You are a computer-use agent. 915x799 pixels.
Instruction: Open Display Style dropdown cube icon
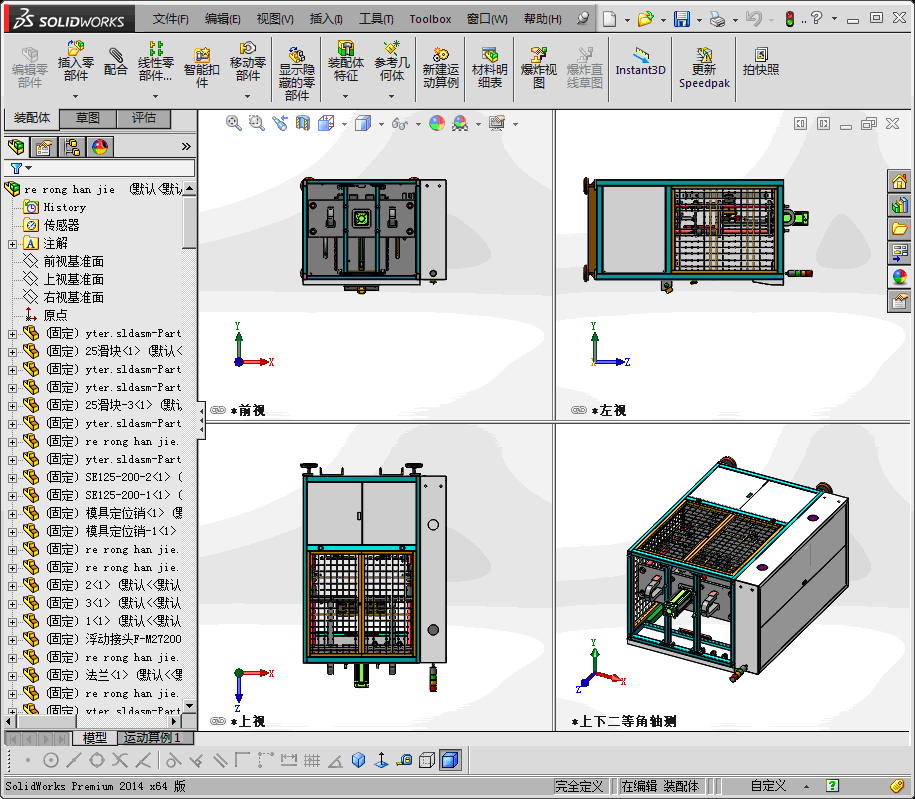(363, 123)
